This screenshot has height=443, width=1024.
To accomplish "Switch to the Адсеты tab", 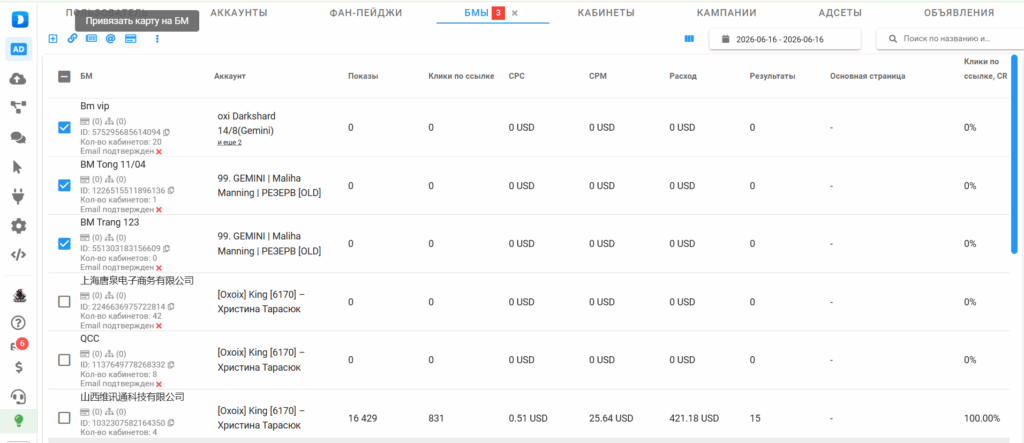I will pyautogui.click(x=840, y=12).
